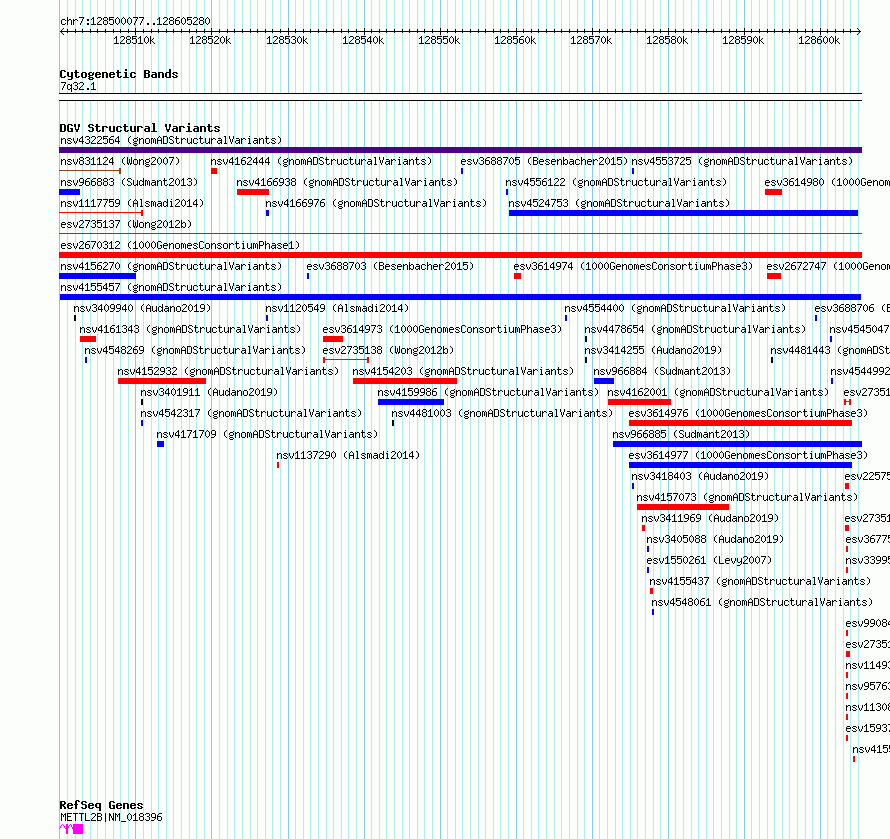Select nsv3401911 (Audano2019) label

pyautogui.click(x=209, y=392)
